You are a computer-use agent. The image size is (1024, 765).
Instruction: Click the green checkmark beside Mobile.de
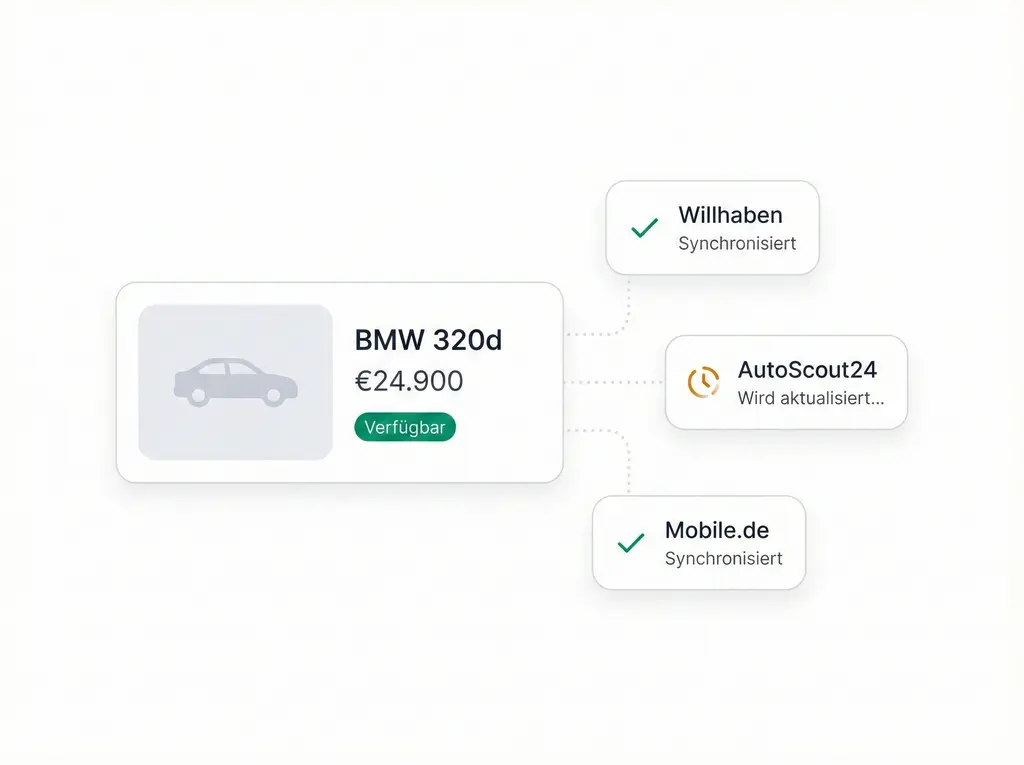[631, 543]
